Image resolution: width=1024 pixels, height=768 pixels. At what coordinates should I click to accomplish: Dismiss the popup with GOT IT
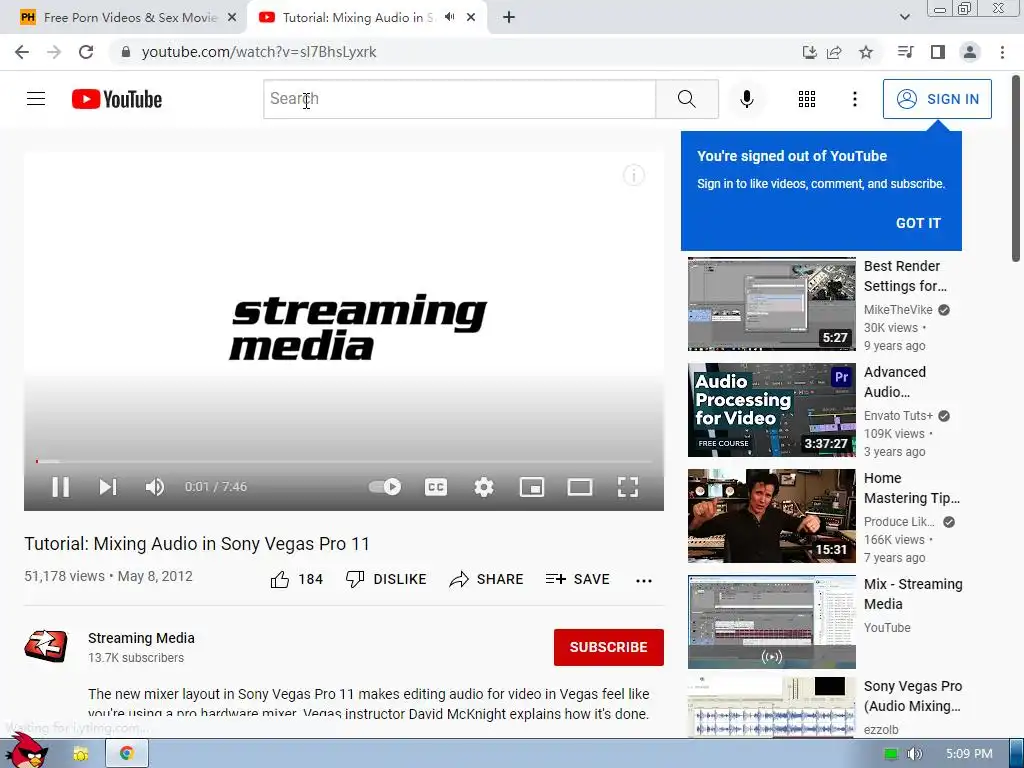(x=918, y=223)
